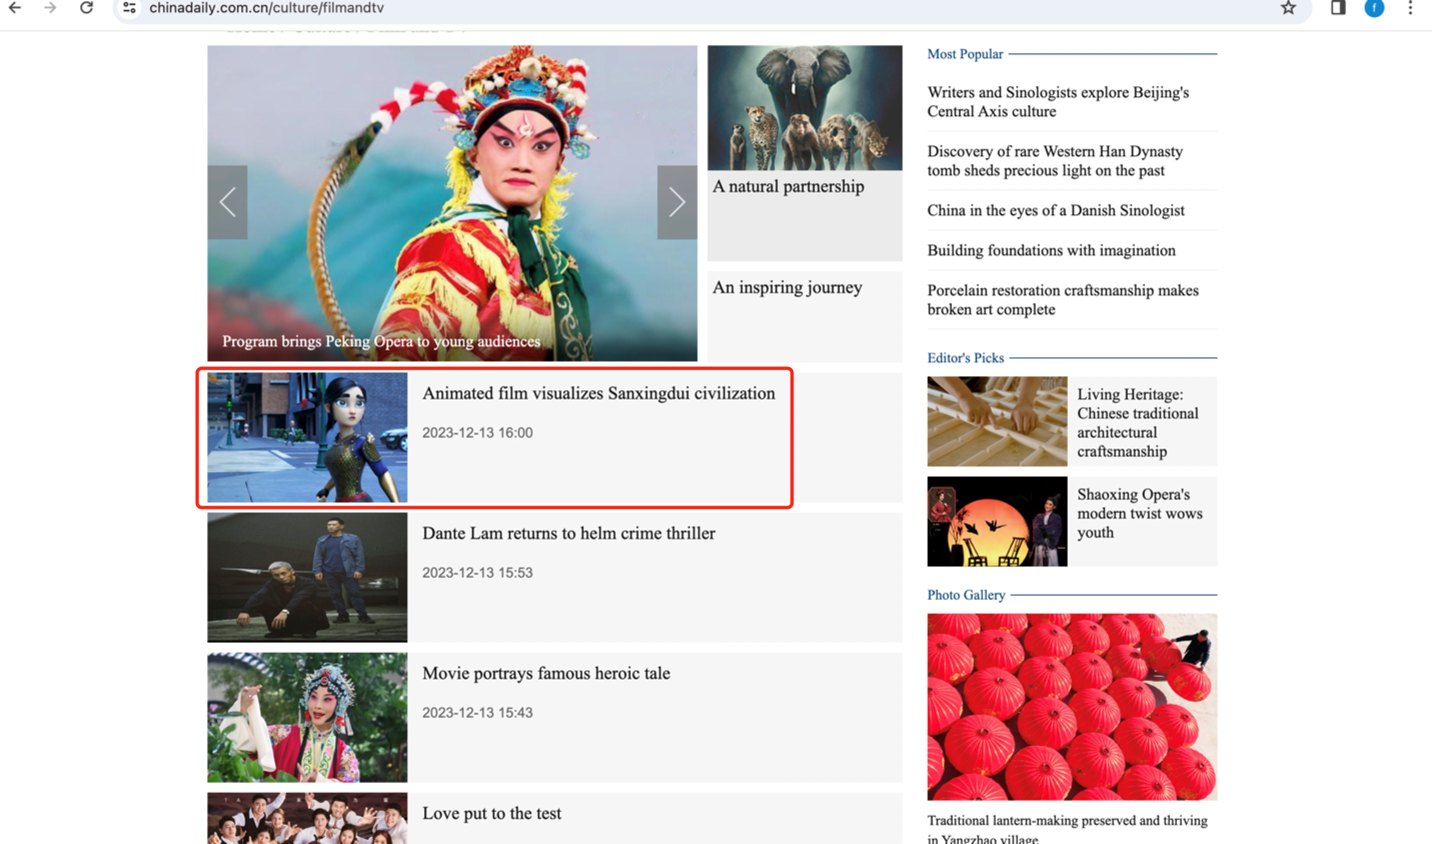
Task: Advance the carousel with the right arrow
Action: 677,202
